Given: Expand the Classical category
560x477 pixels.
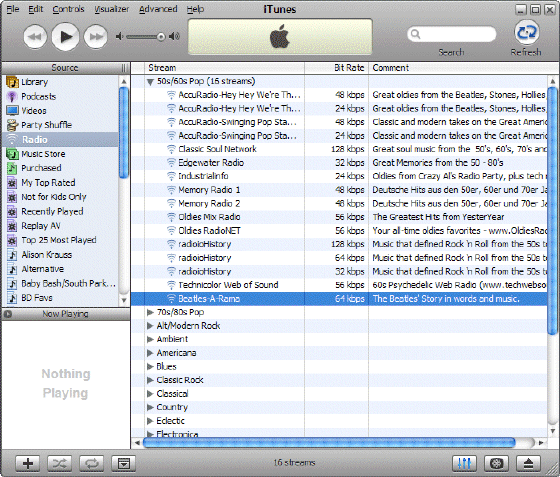Looking at the screenshot, I should click(x=150, y=394).
